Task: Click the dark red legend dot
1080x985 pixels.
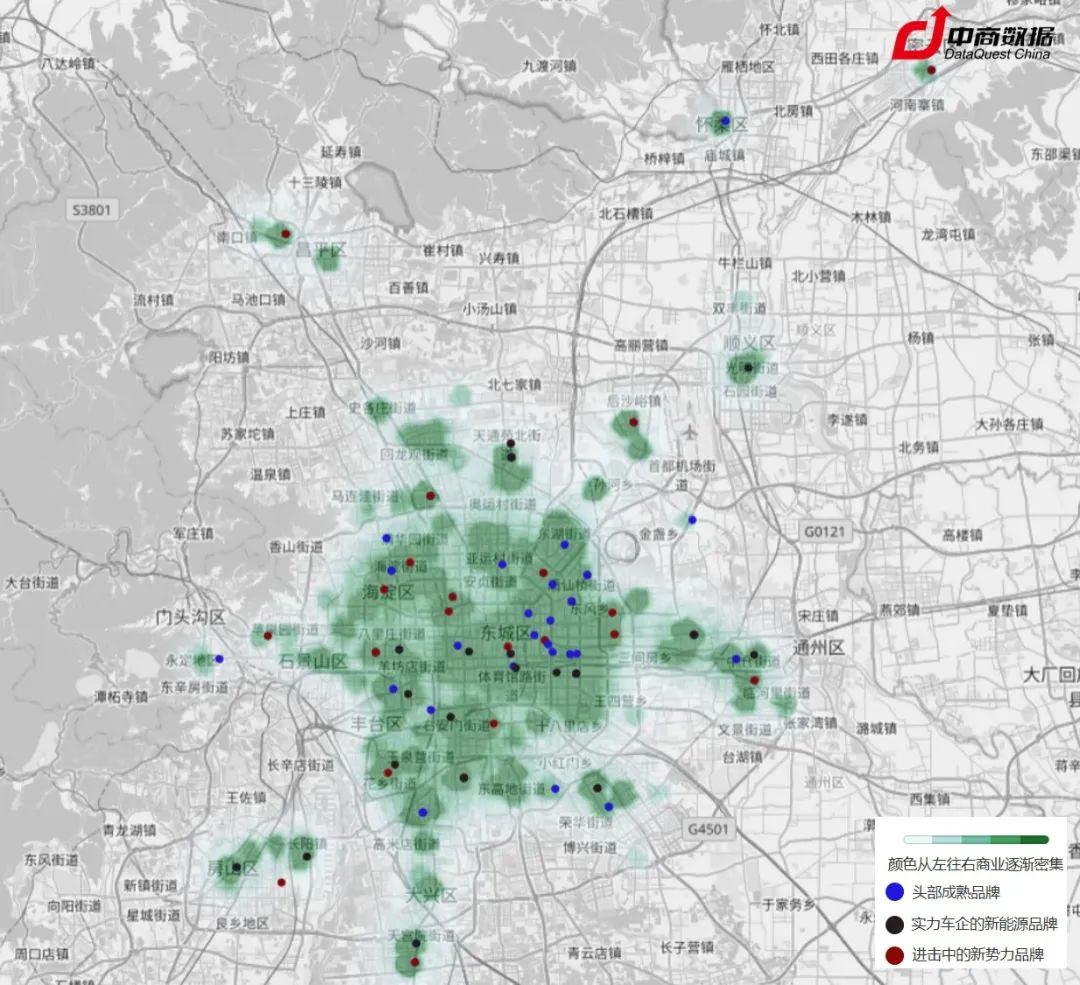Action: [895, 955]
